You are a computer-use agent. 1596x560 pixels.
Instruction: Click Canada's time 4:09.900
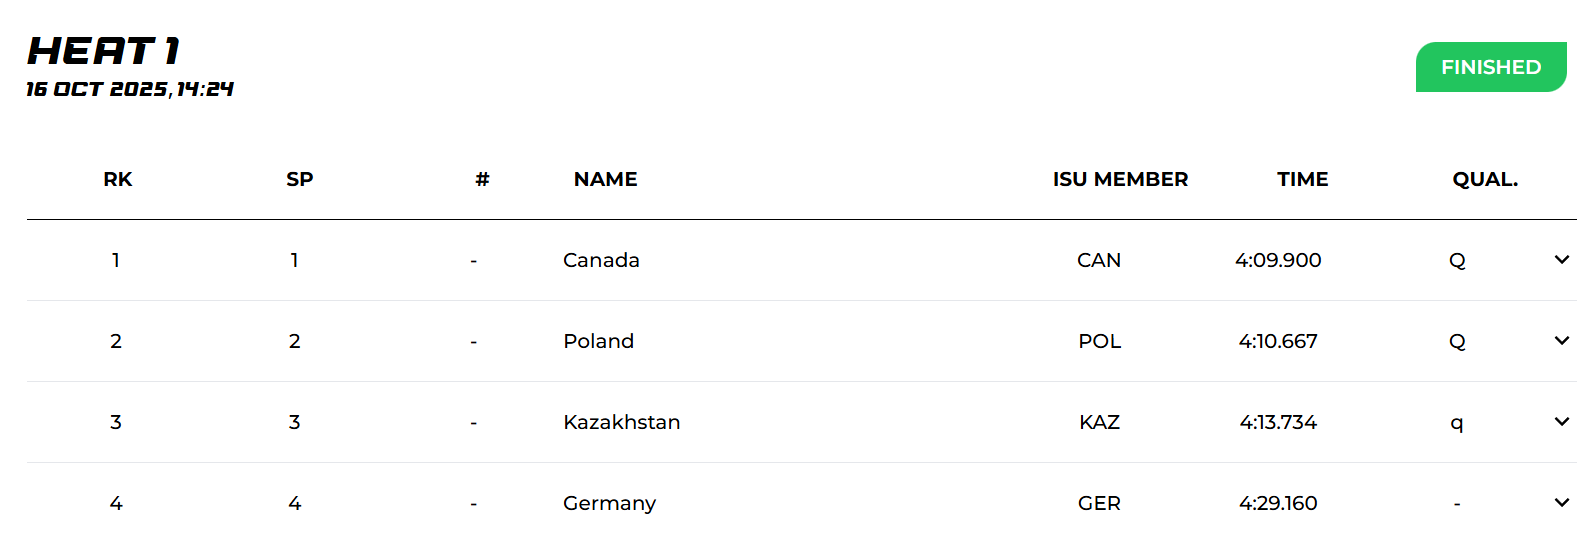click(x=1278, y=261)
